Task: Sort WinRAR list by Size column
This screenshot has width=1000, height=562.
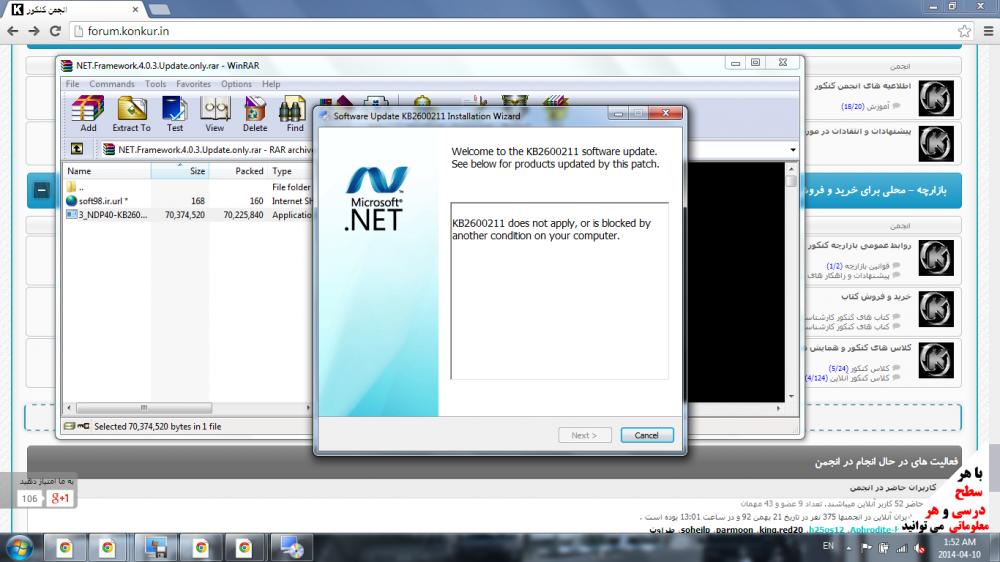Action: pos(180,171)
